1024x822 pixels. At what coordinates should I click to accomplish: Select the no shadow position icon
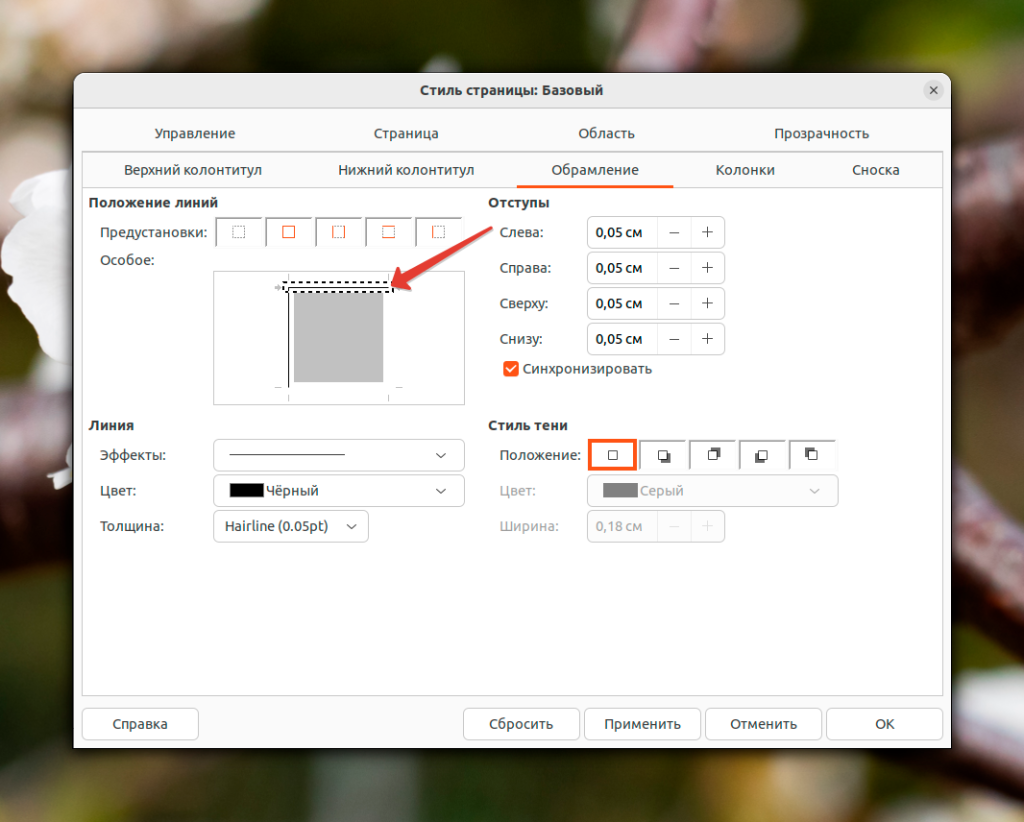(x=613, y=455)
